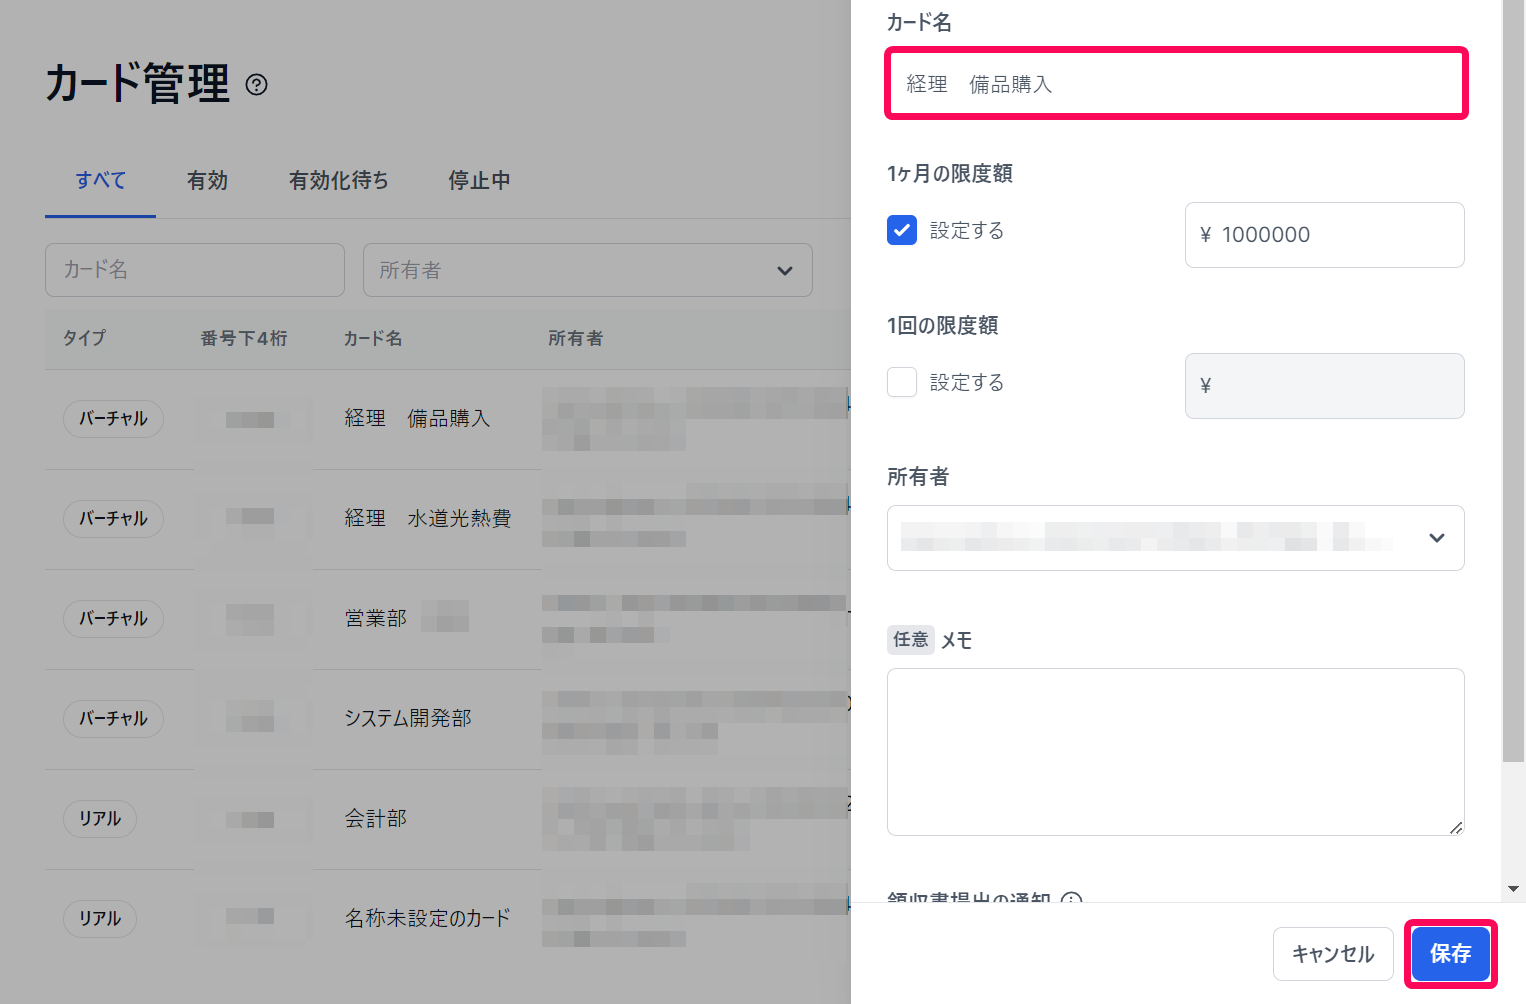Switch to the 停止中 tab
The height and width of the screenshot is (1004, 1526).
pyautogui.click(x=480, y=181)
